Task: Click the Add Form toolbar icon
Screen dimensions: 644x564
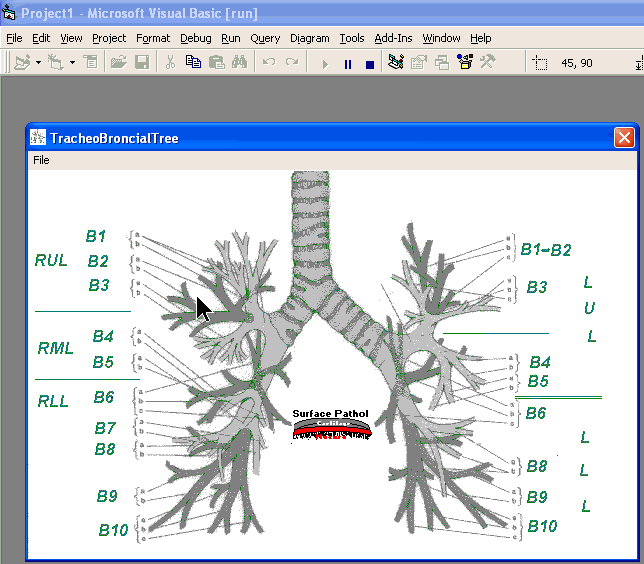Action: click(54, 63)
